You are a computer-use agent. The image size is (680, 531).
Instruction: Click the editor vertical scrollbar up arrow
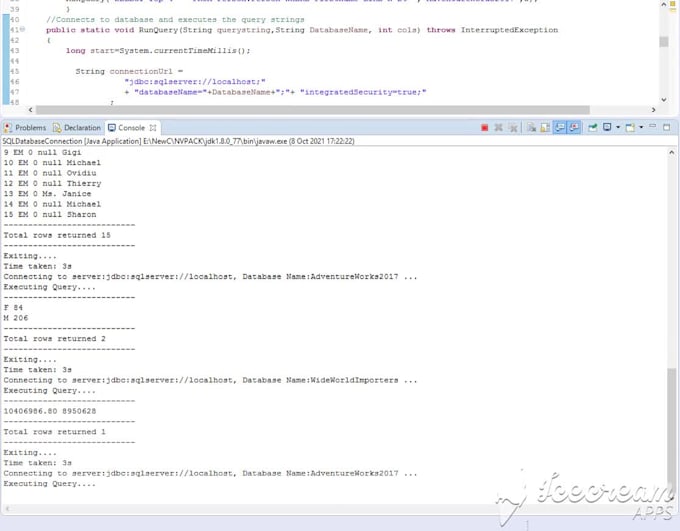coord(664,4)
